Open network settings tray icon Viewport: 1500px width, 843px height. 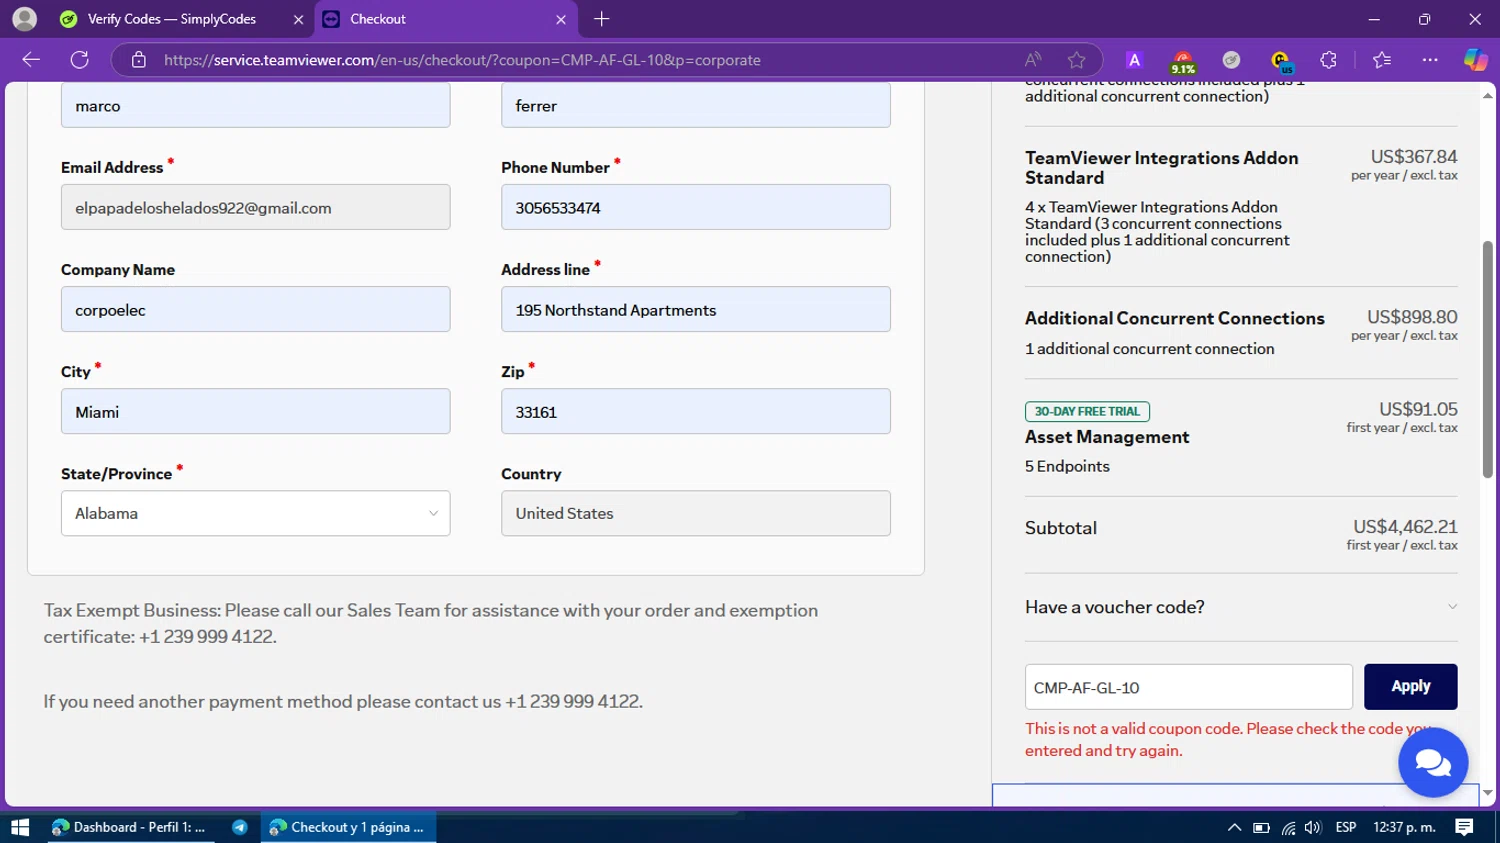(1288, 828)
